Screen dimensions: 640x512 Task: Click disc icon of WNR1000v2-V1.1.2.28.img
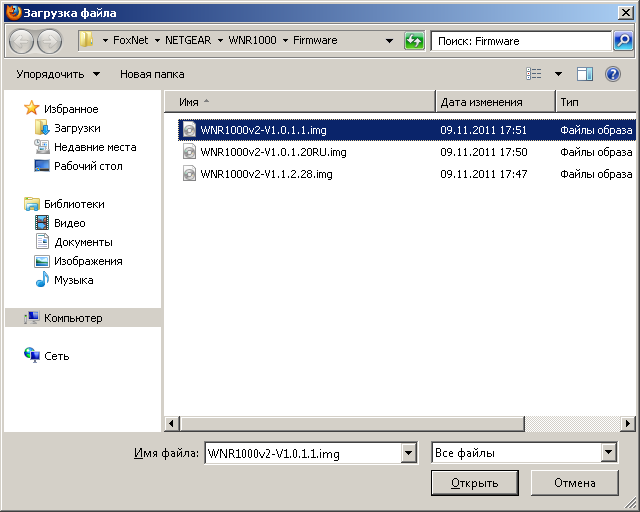tap(189, 174)
